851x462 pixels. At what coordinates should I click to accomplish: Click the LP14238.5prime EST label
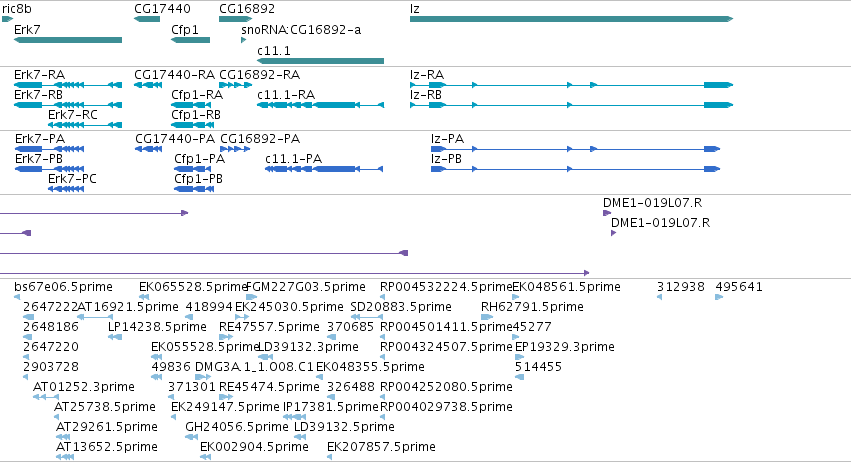point(157,327)
